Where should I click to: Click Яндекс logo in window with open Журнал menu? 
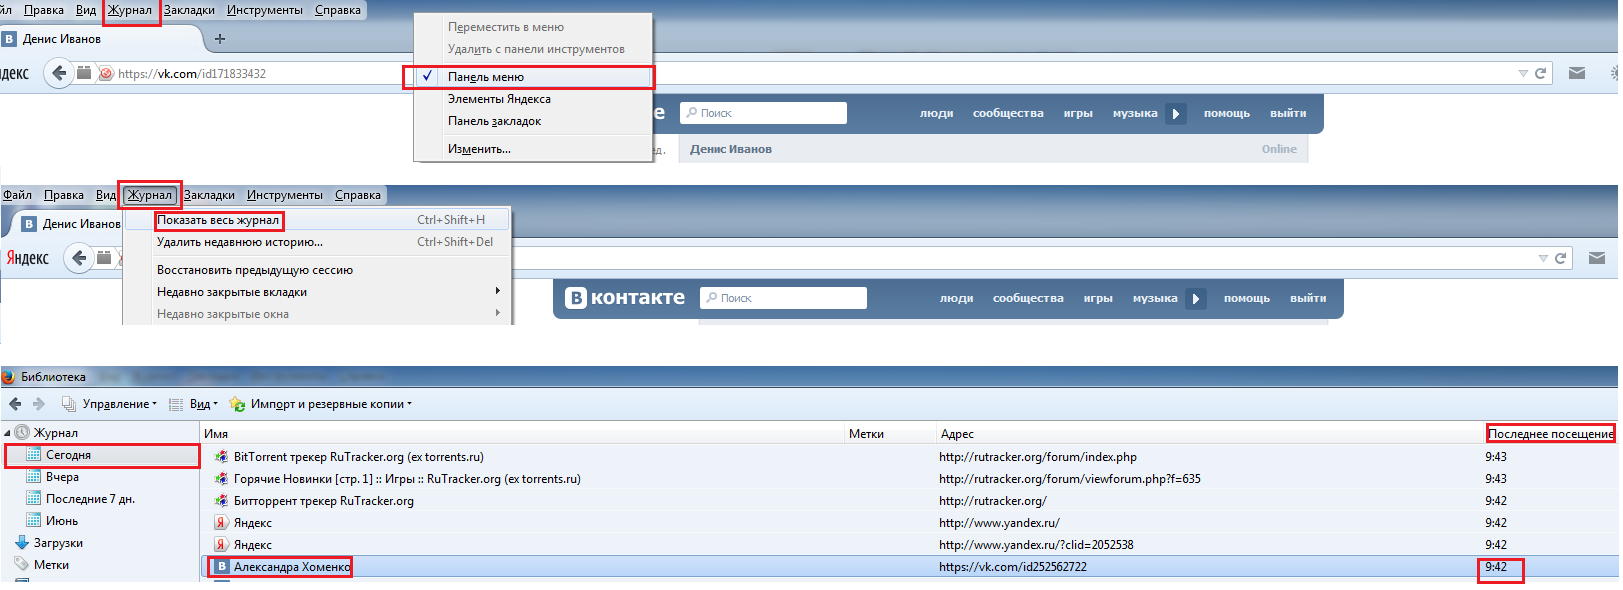(28, 258)
